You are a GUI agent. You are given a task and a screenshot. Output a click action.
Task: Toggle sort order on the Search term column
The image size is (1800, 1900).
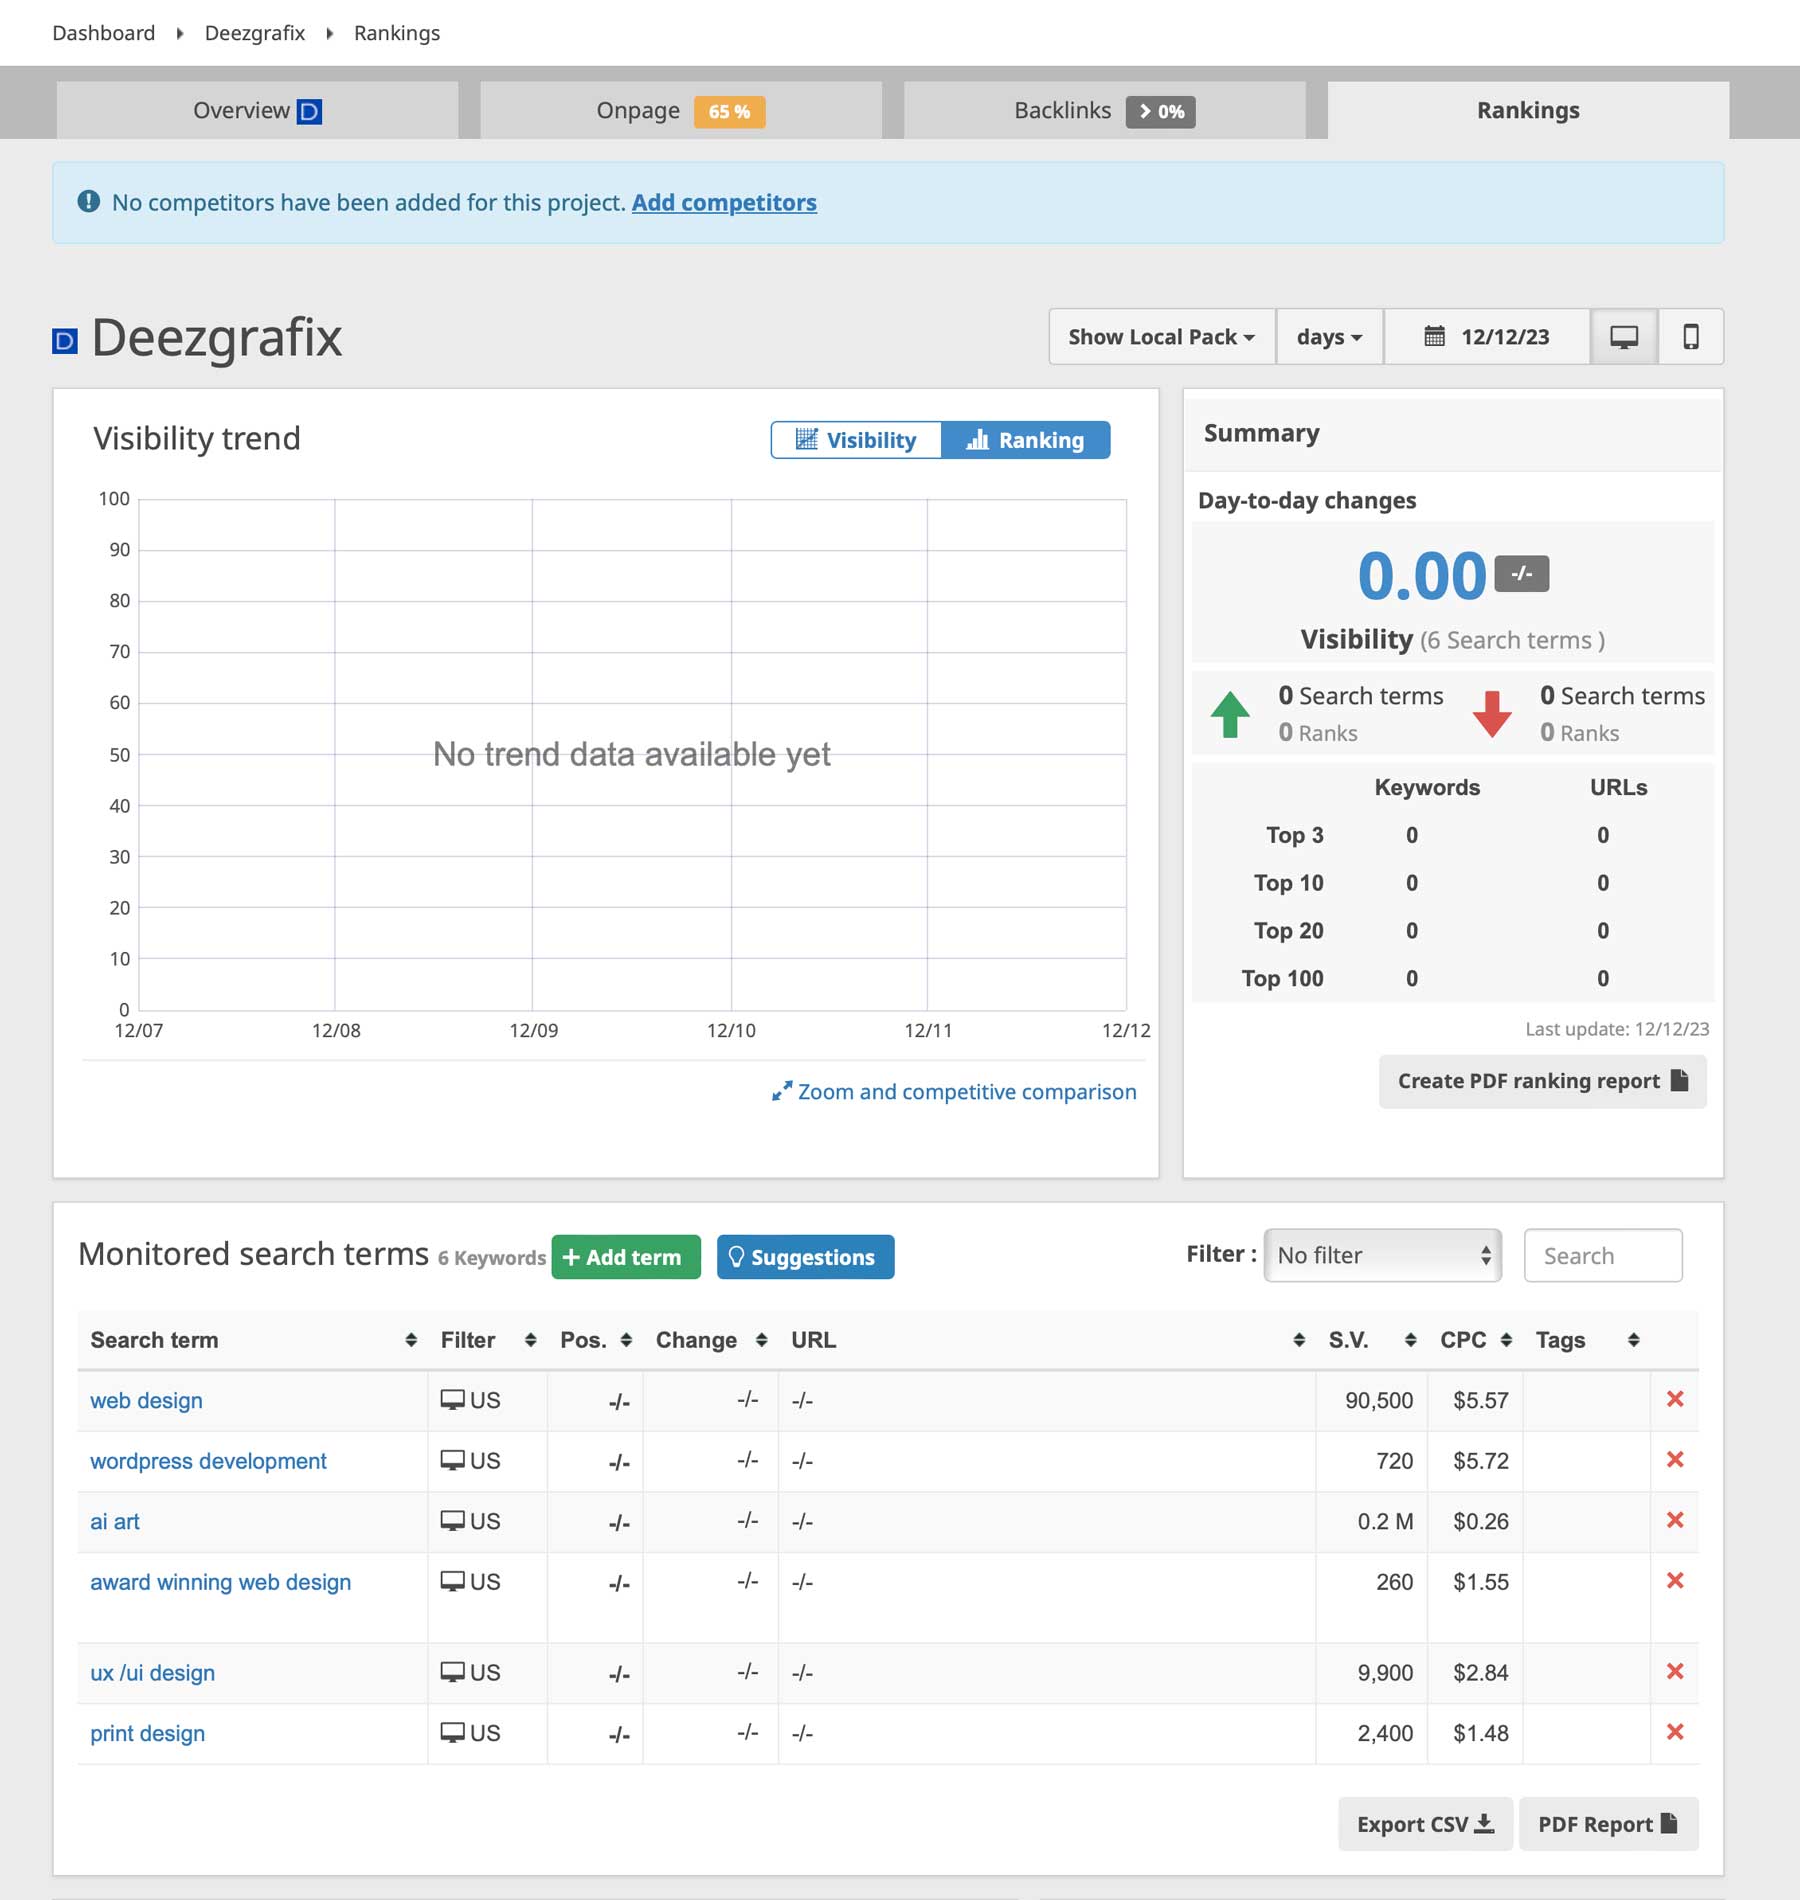click(x=411, y=1340)
